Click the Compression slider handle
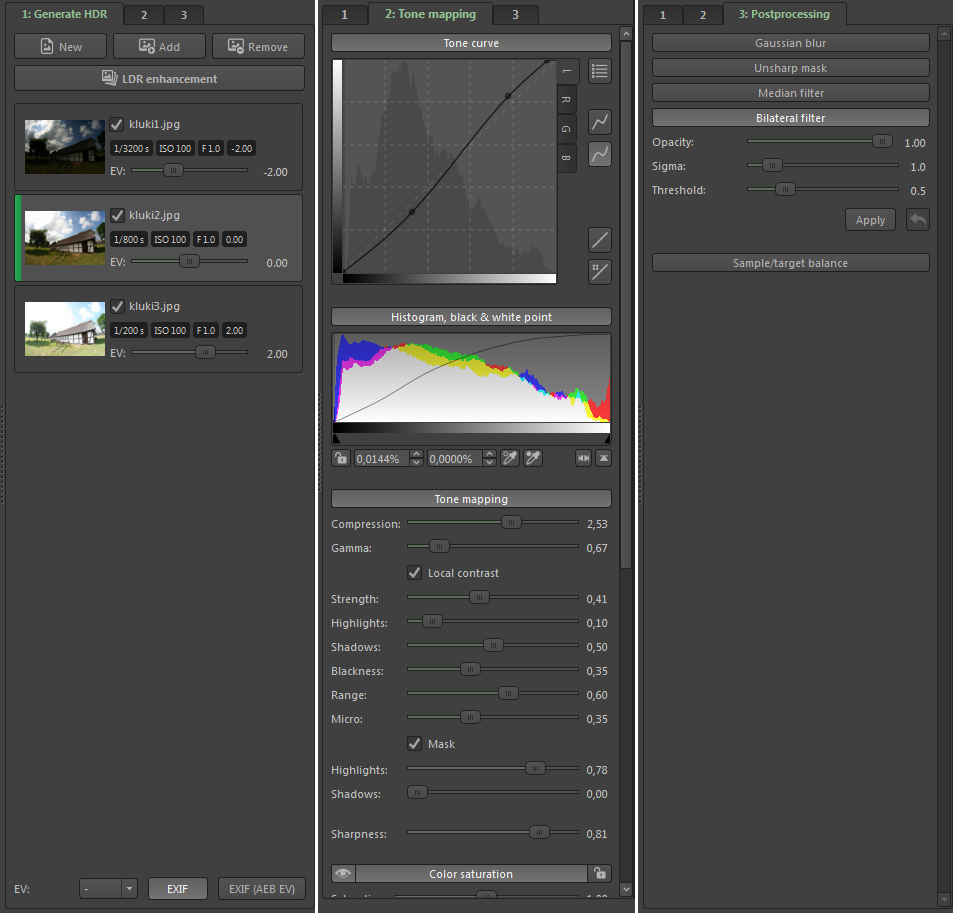 [x=511, y=522]
